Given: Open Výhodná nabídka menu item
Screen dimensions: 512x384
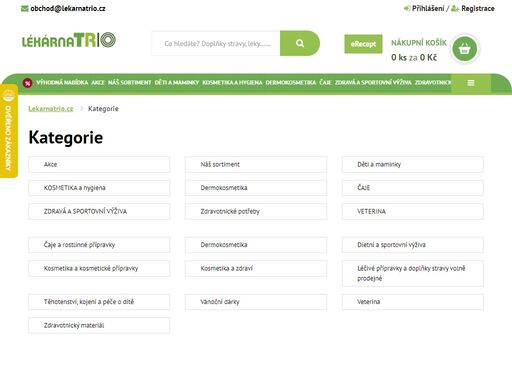Looking at the screenshot, I should [62, 82].
